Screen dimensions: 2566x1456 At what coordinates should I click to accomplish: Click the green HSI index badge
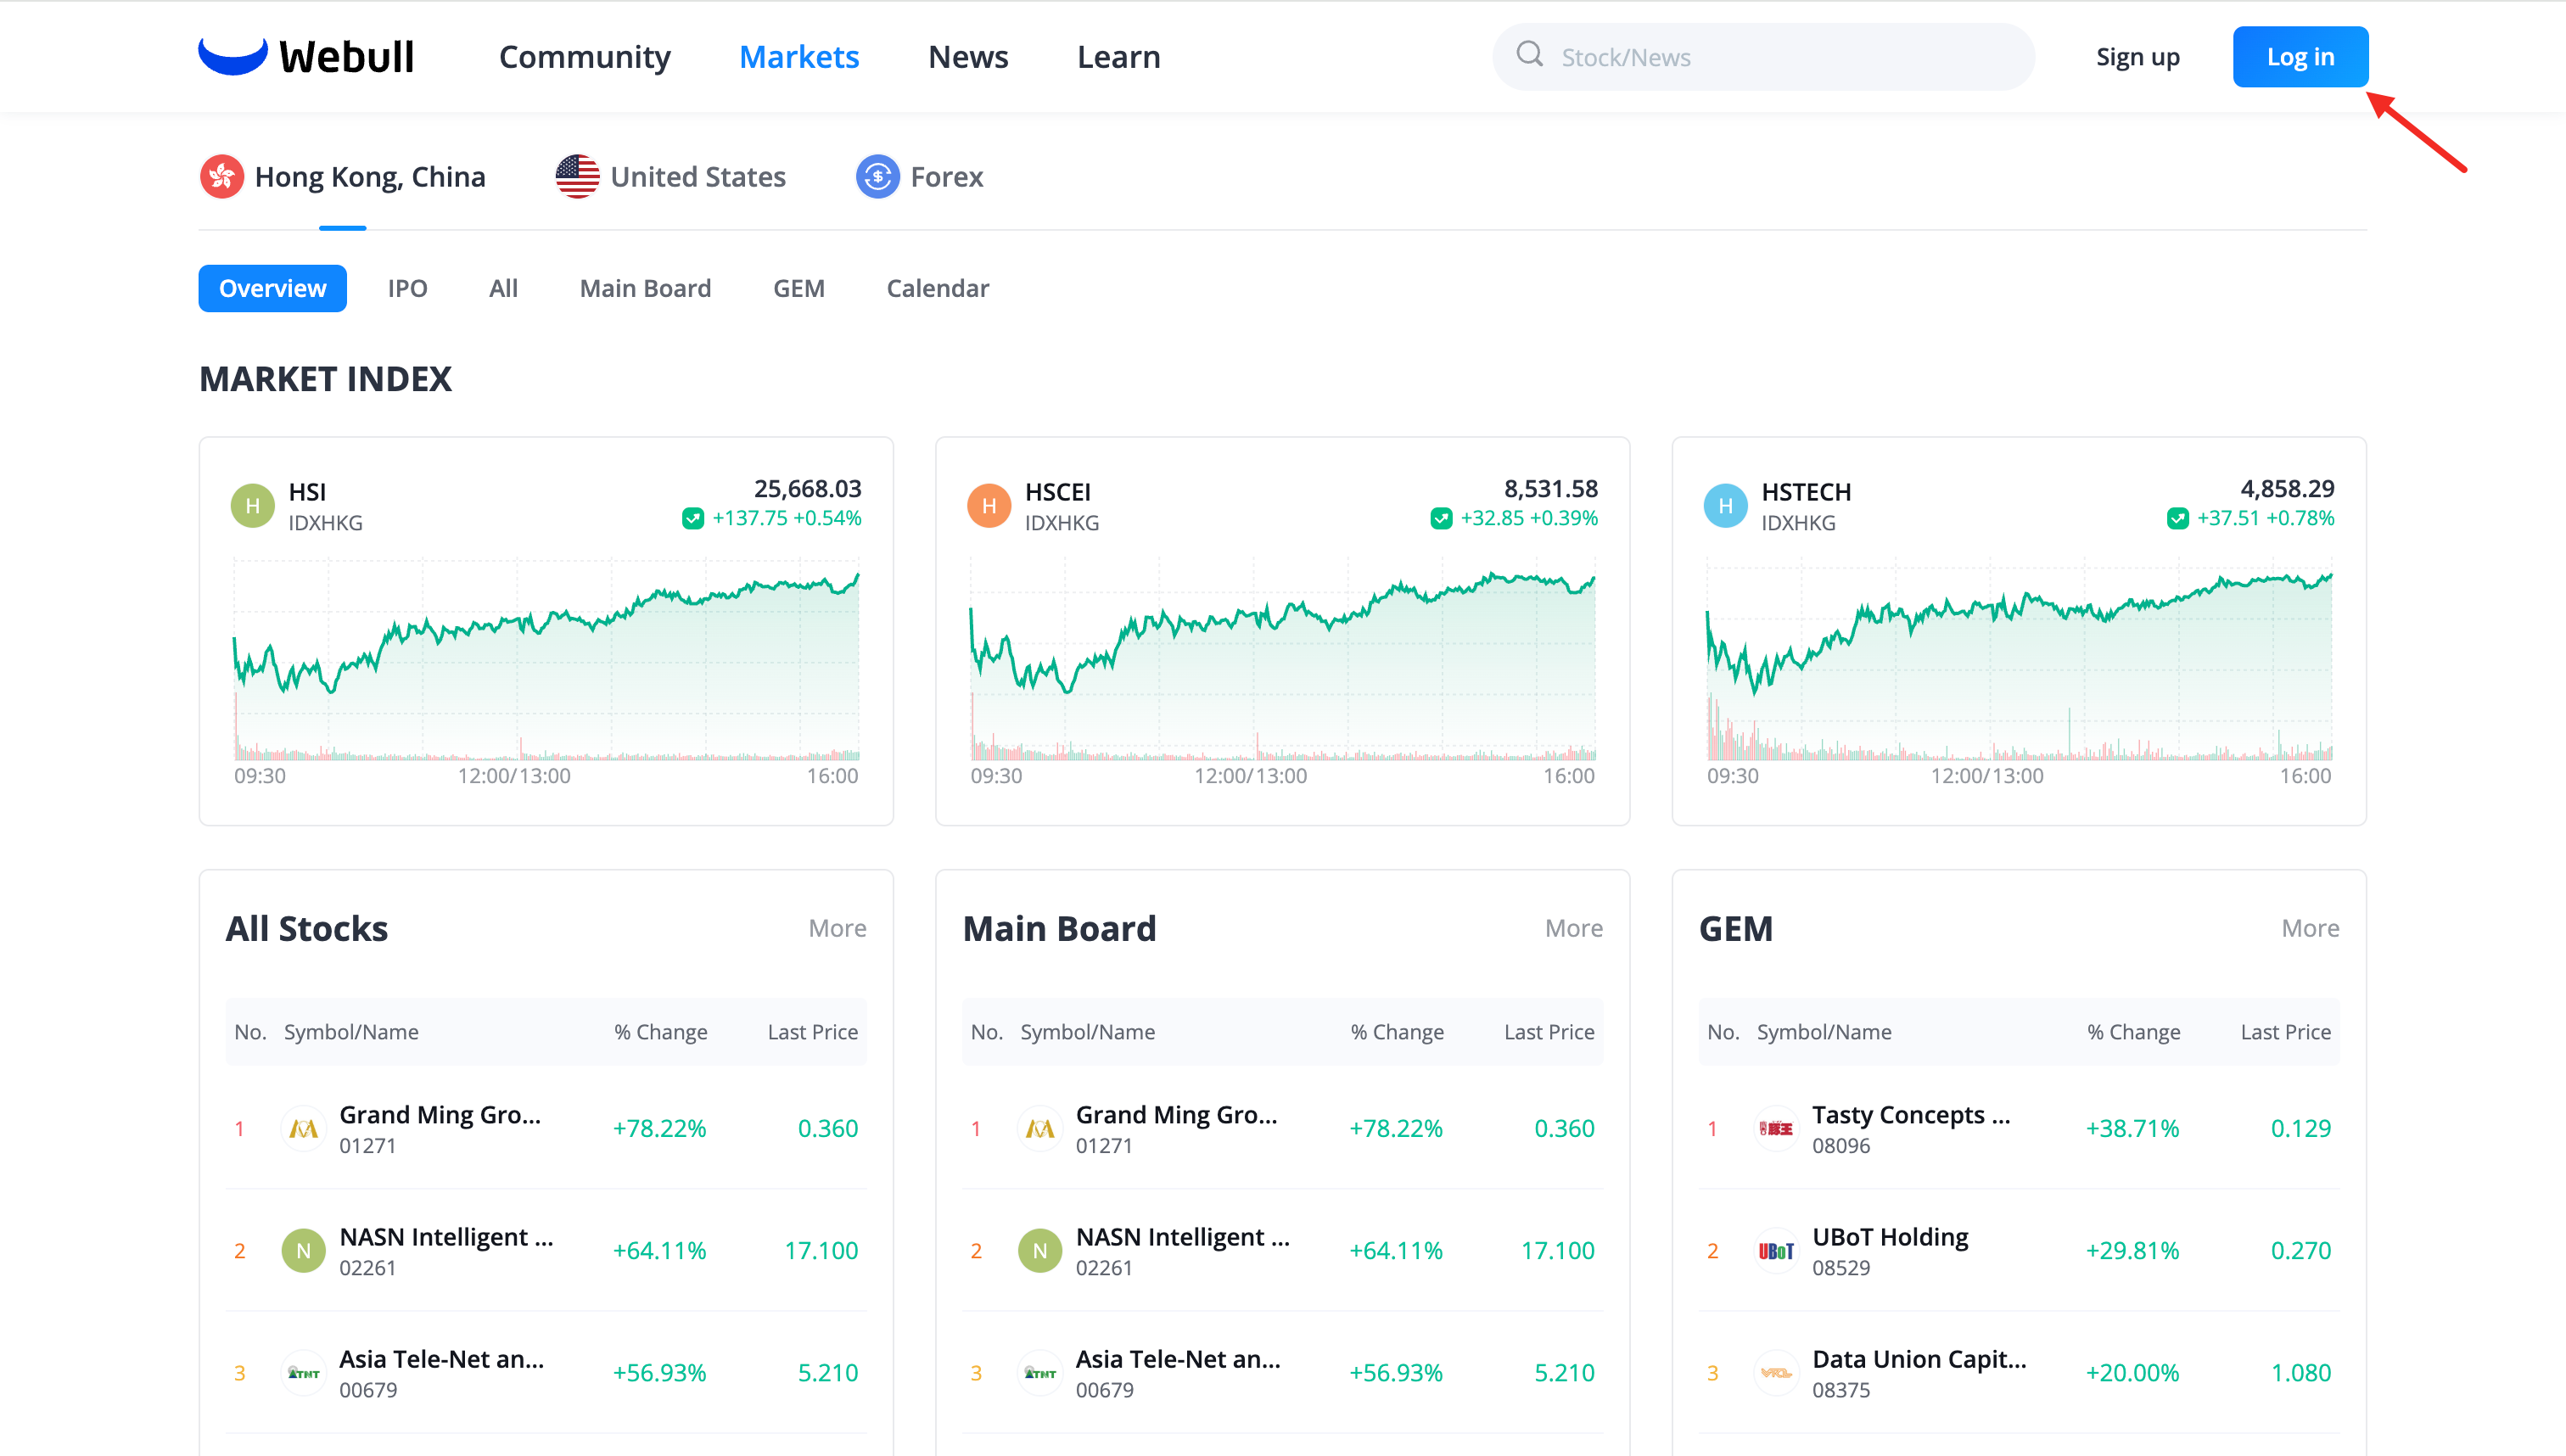point(252,506)
